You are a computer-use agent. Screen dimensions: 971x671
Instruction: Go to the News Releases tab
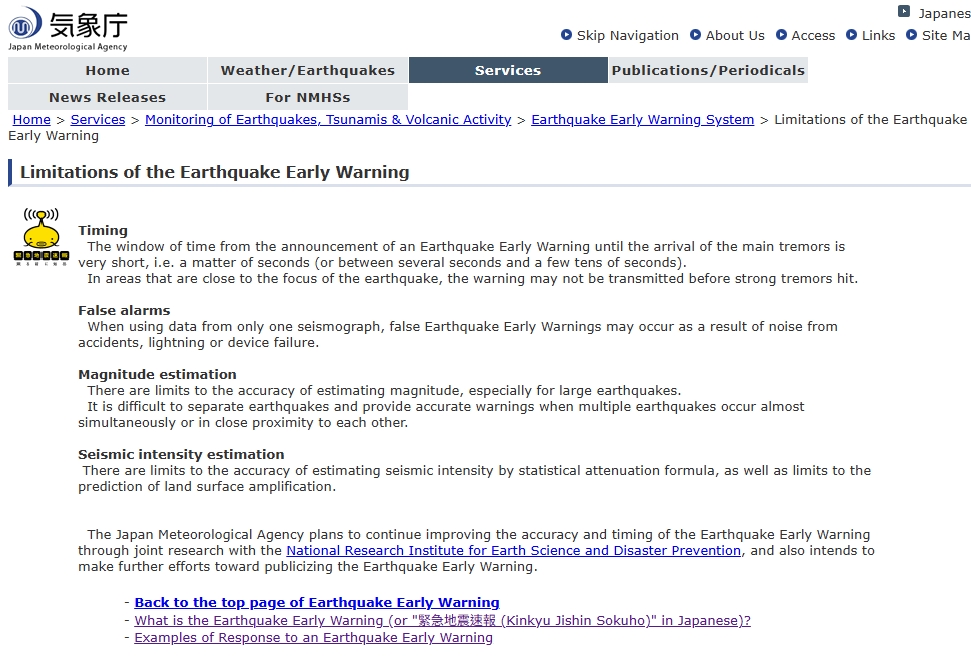107,97
